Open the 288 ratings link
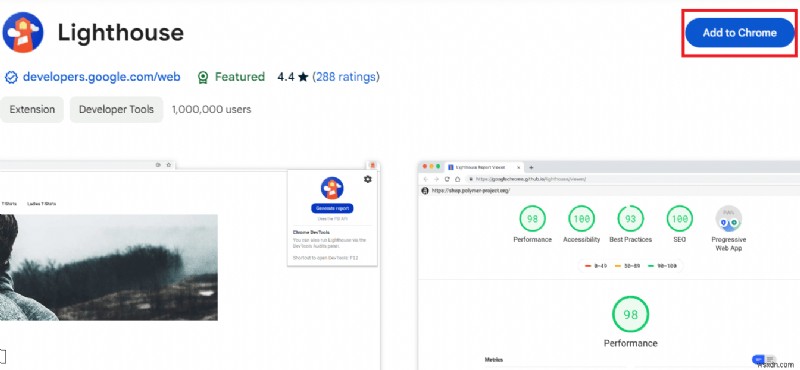The image size is (800, 370). point(346,77)
